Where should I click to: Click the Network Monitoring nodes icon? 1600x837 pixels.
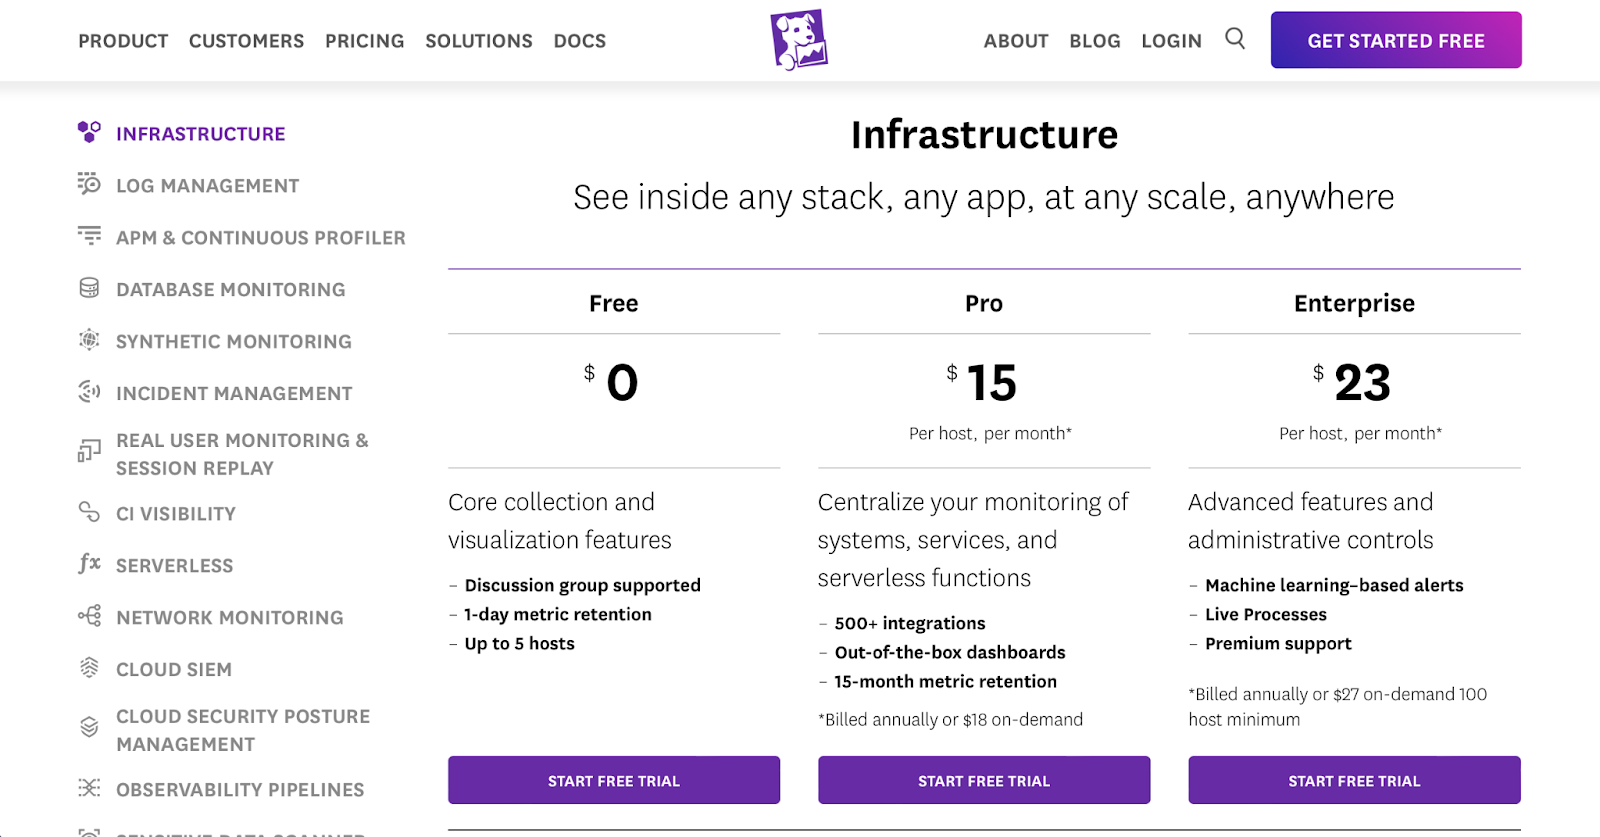[89, 616]
